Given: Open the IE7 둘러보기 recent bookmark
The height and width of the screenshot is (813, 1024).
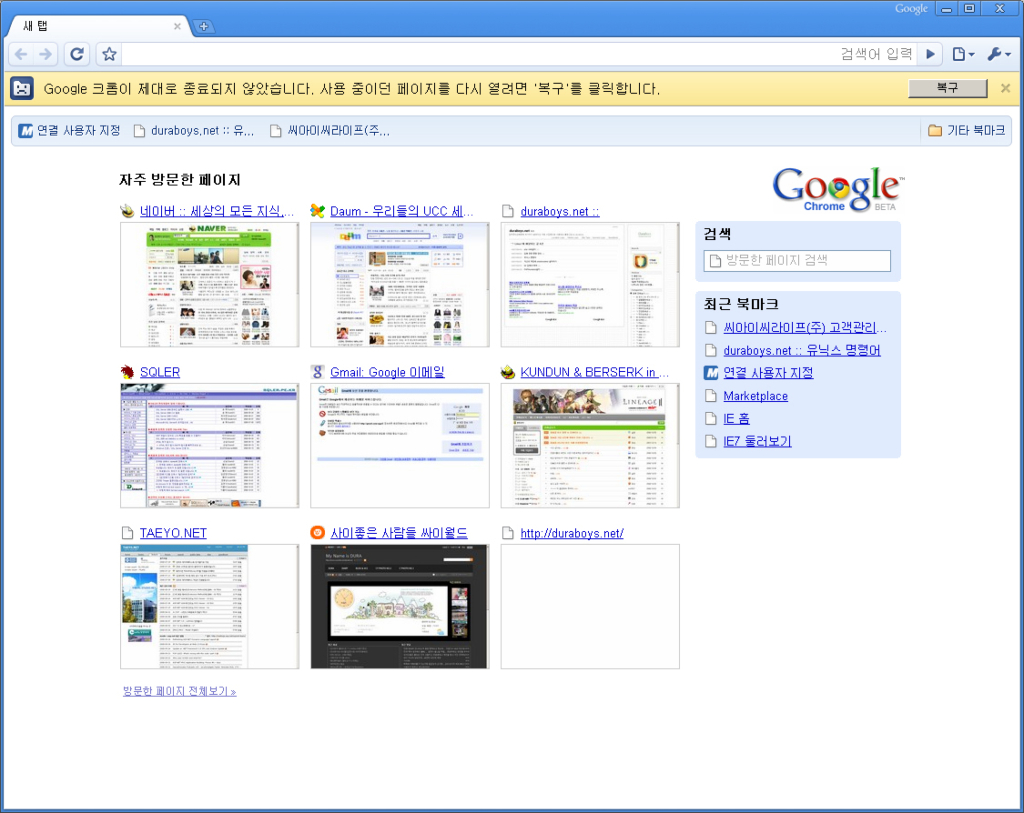Looking at the screenshot, I should click(758, 441).
